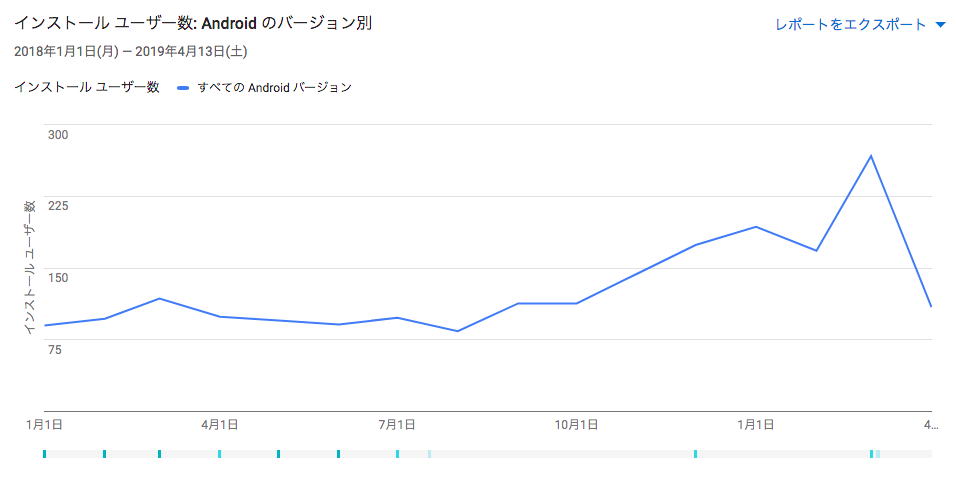Click the chart line's lowest dip after 7月1日

pyautogui.click(x=457, y=331)
